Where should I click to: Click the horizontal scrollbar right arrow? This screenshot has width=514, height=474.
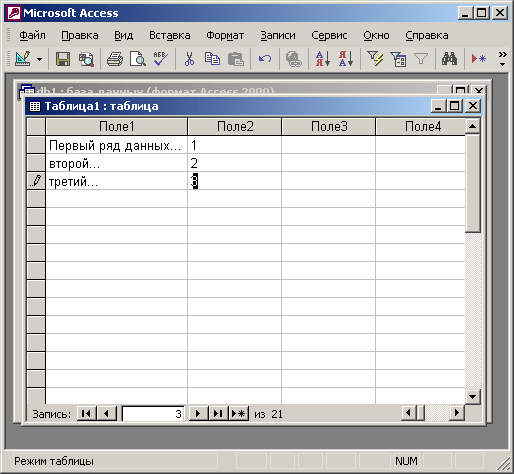(x=457, y=413)
